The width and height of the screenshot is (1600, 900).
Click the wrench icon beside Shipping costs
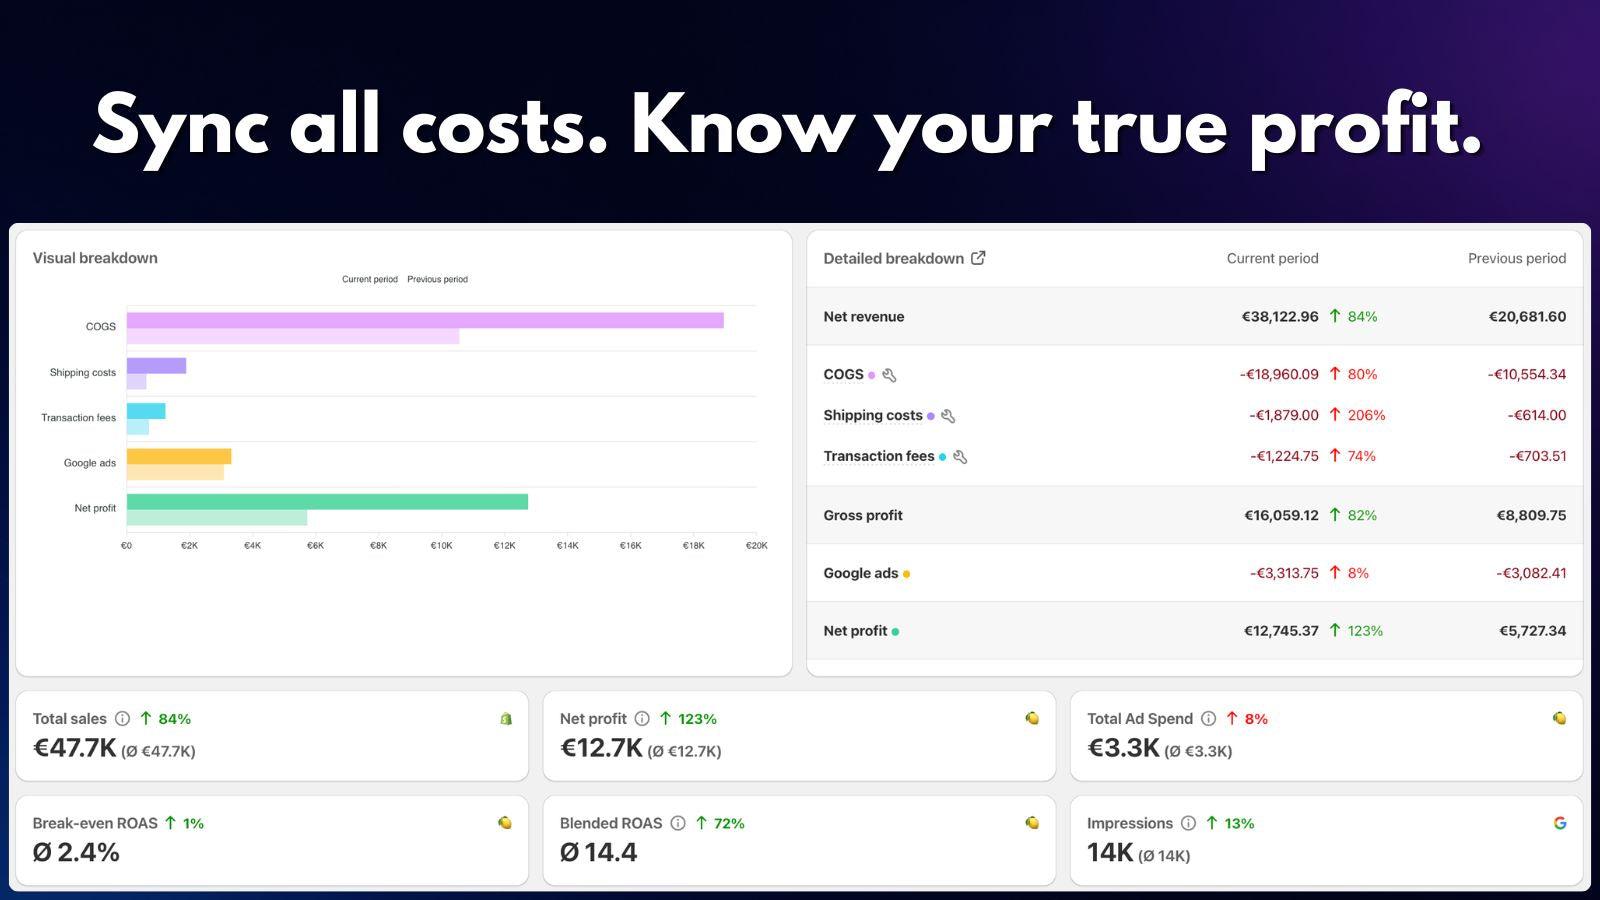[x=948, y=416]
